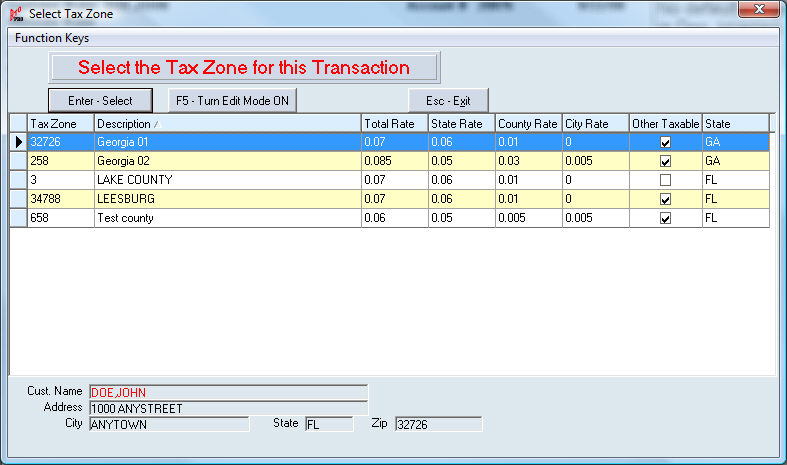Image resolution: width=787 pixels, height=465 pixels.
Task: Select the Test county description cell
Action: (227, 218)
